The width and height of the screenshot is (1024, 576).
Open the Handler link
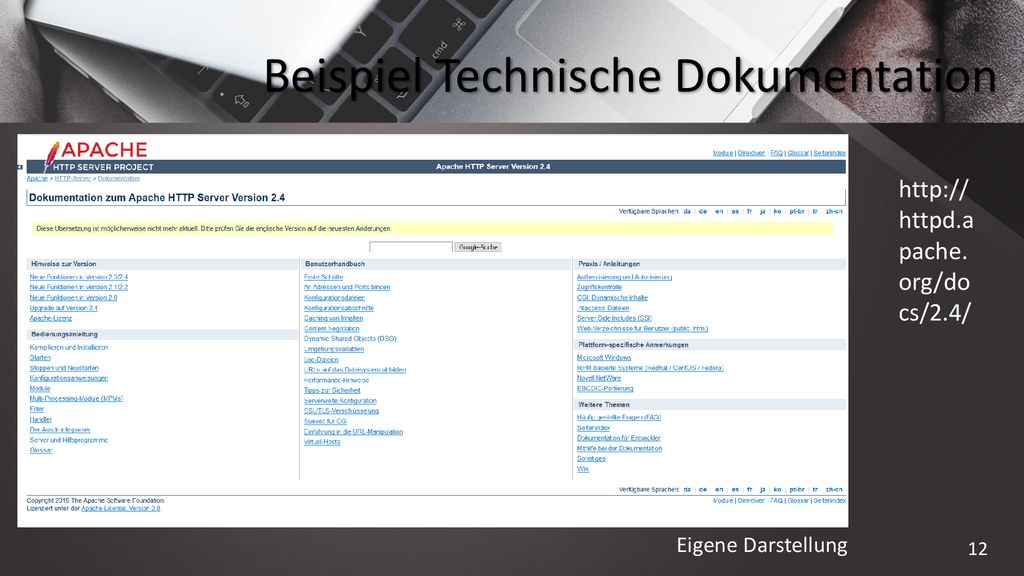(x=40, y=419)
